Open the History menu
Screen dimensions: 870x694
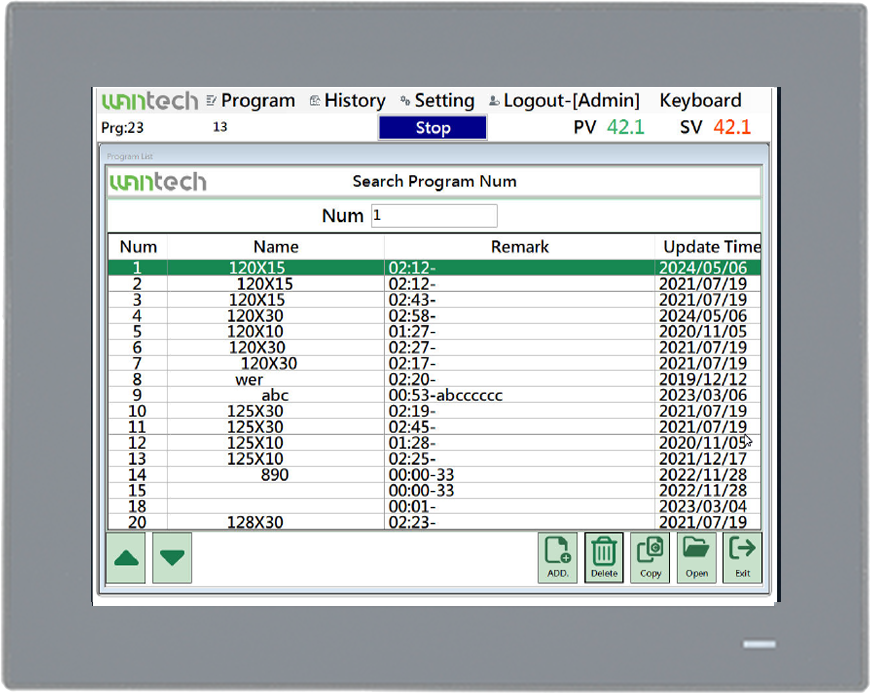tap(348, 100)
